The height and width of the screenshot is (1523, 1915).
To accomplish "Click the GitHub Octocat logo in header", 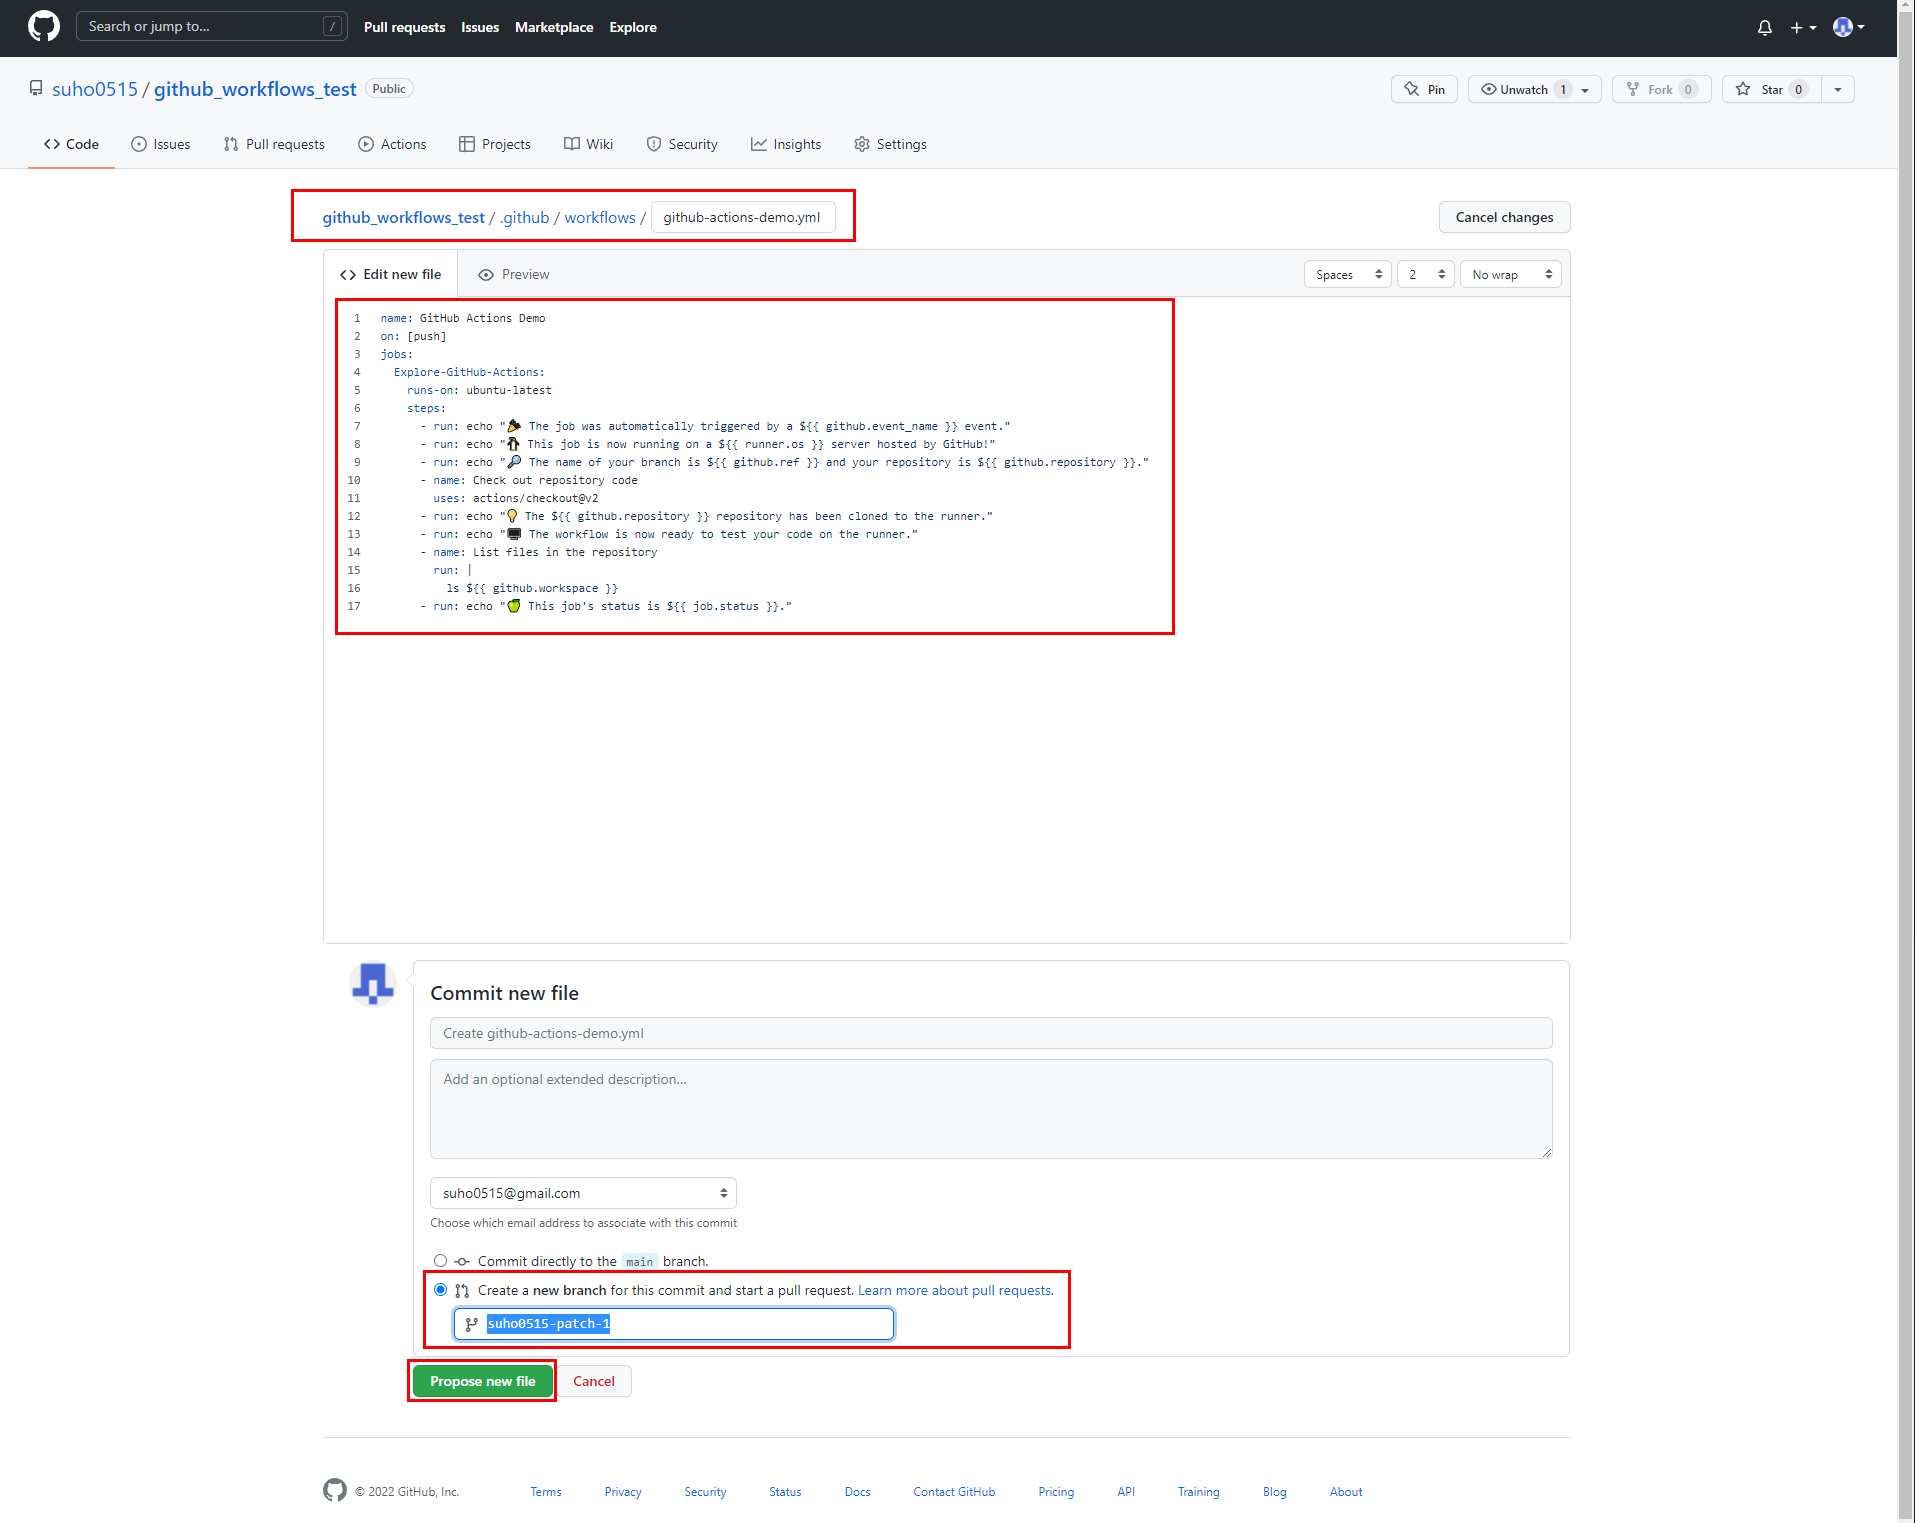I will point(44,27).
